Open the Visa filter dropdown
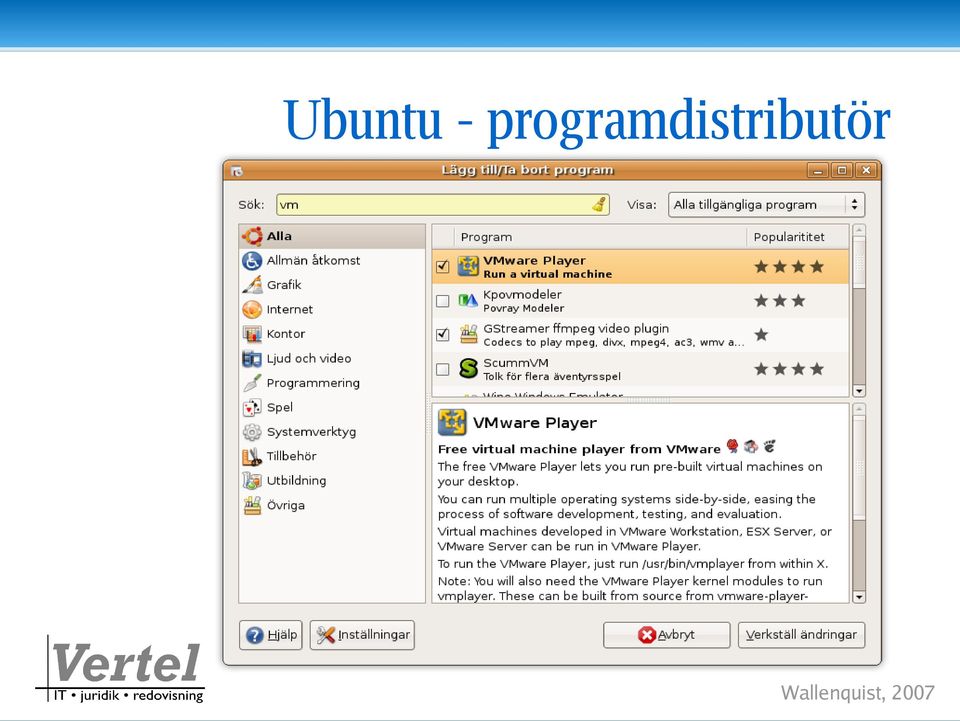 tap(766, 205)
